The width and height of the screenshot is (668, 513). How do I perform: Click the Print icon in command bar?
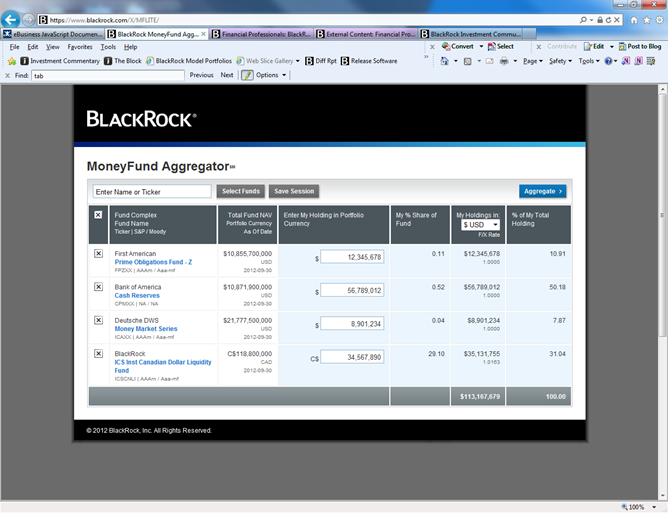pyautogui.click(x=504, y=61)
